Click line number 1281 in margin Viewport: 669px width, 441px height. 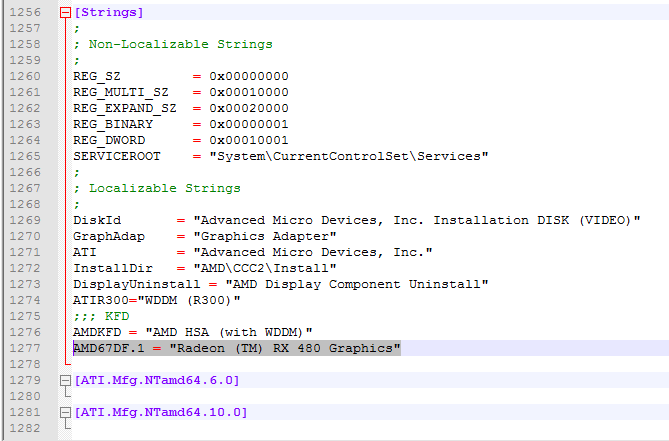[25, 412]
